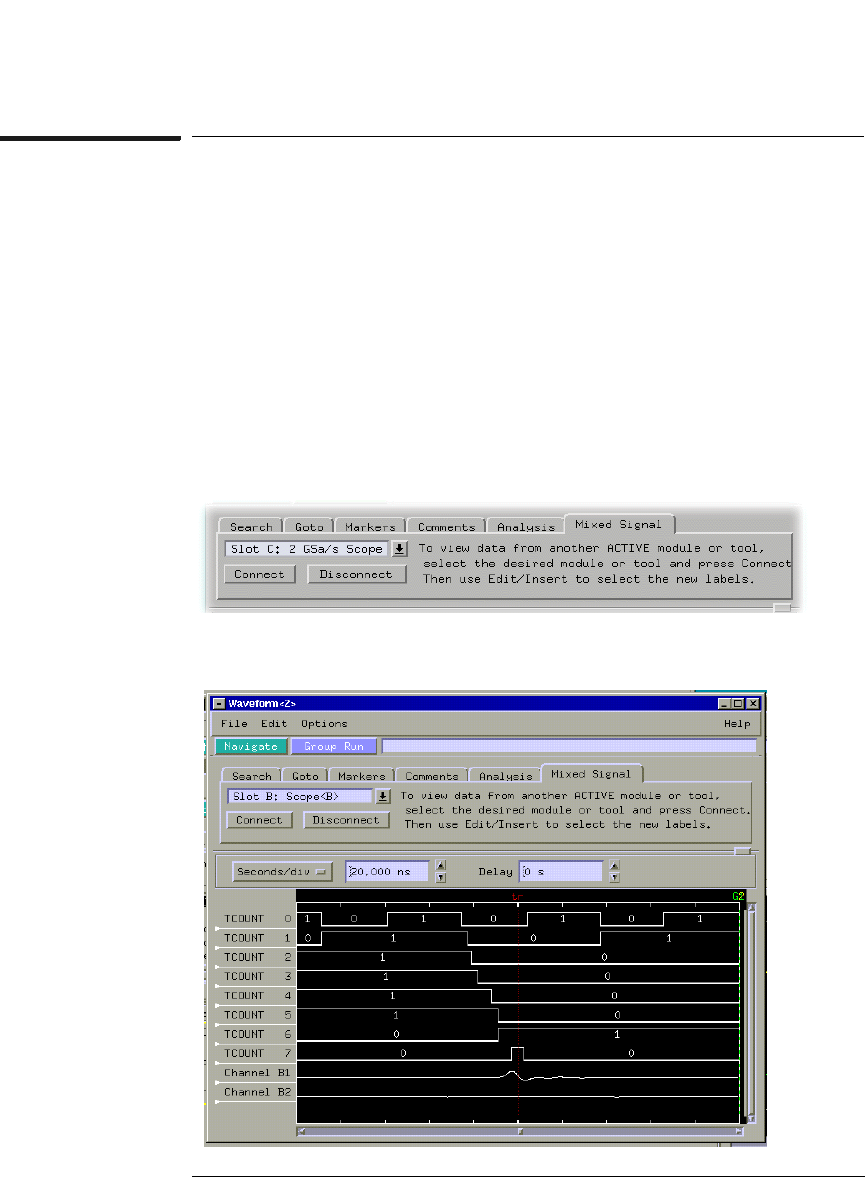Increase Delay with the up arrow

[x=614, y=865]
